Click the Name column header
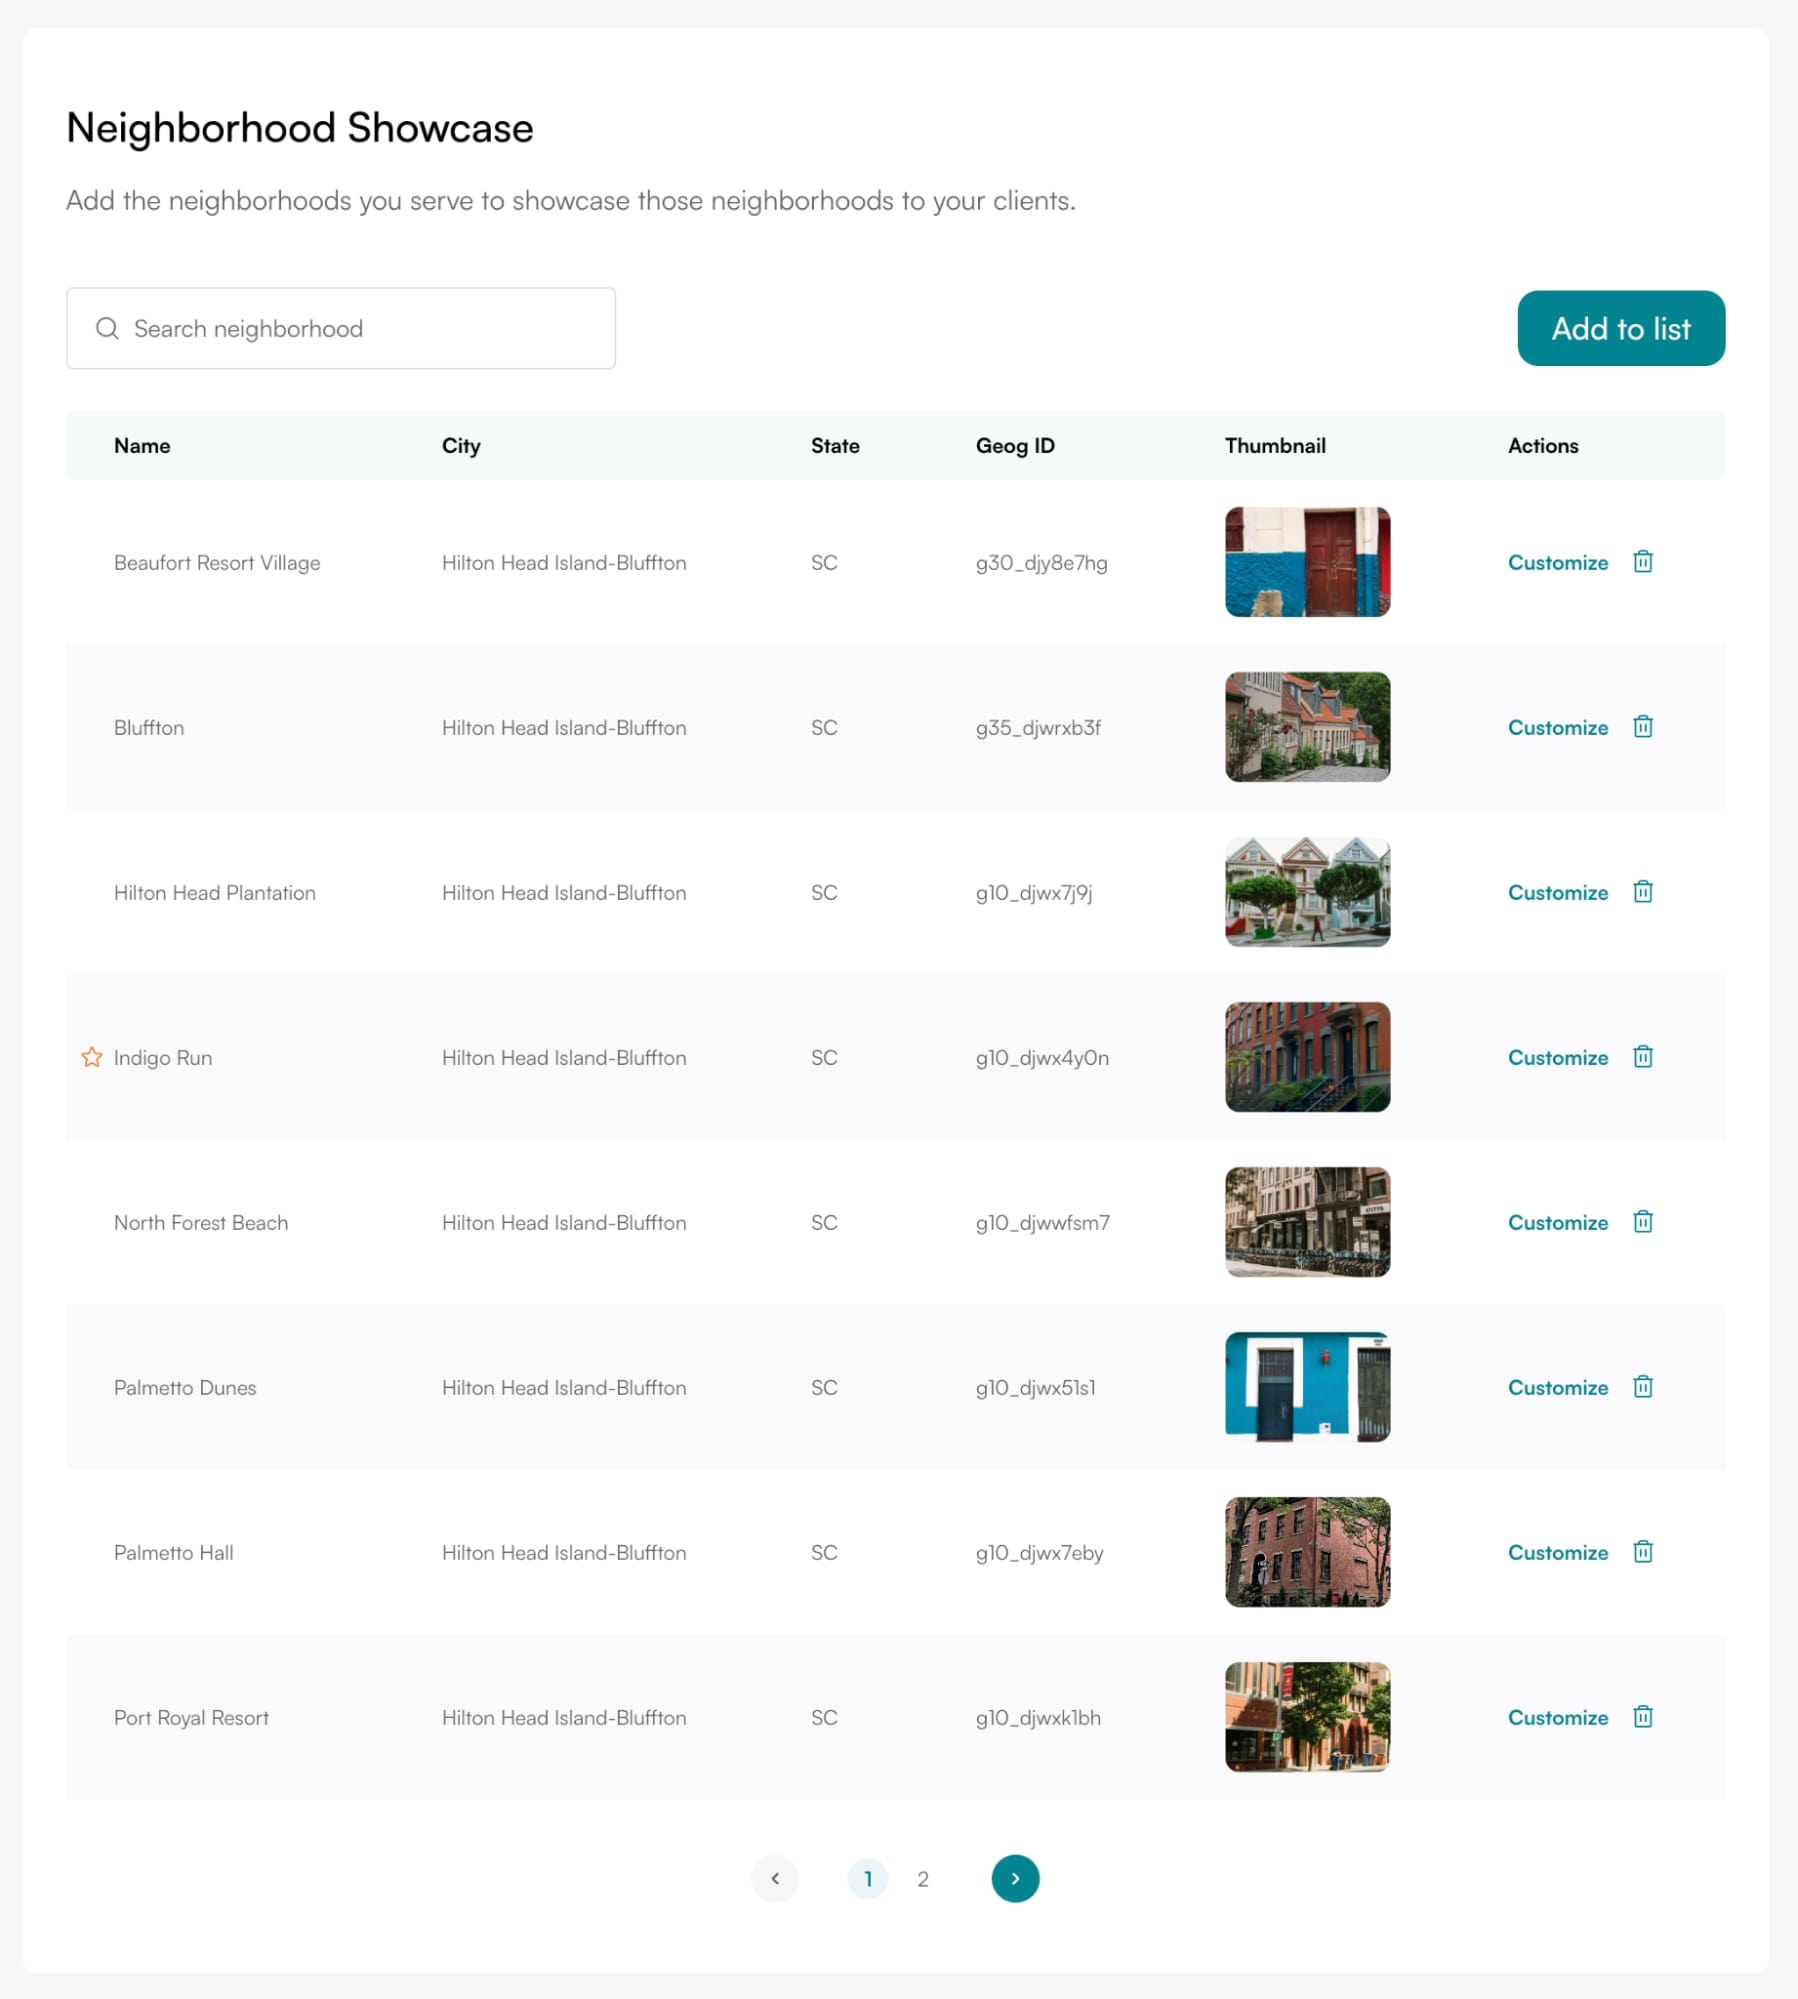The image size is (1798, 1999). pyautogui.click(x=142, y=446)
